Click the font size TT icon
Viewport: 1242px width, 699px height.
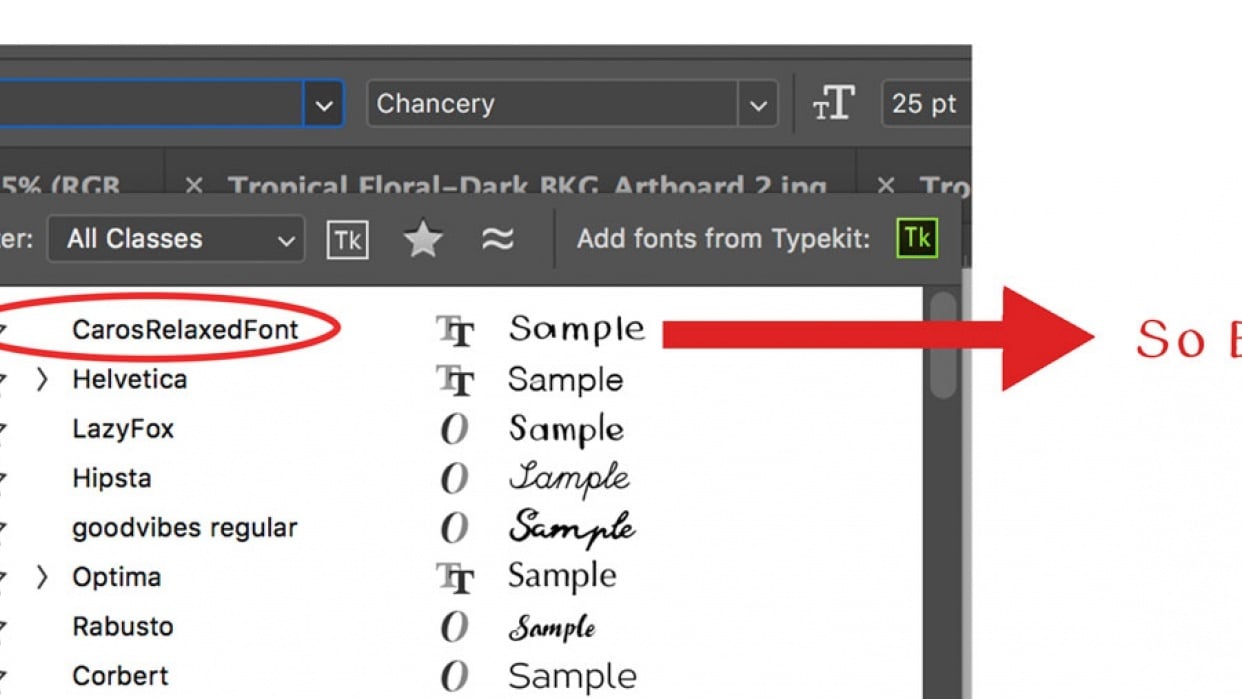point(833,104)
